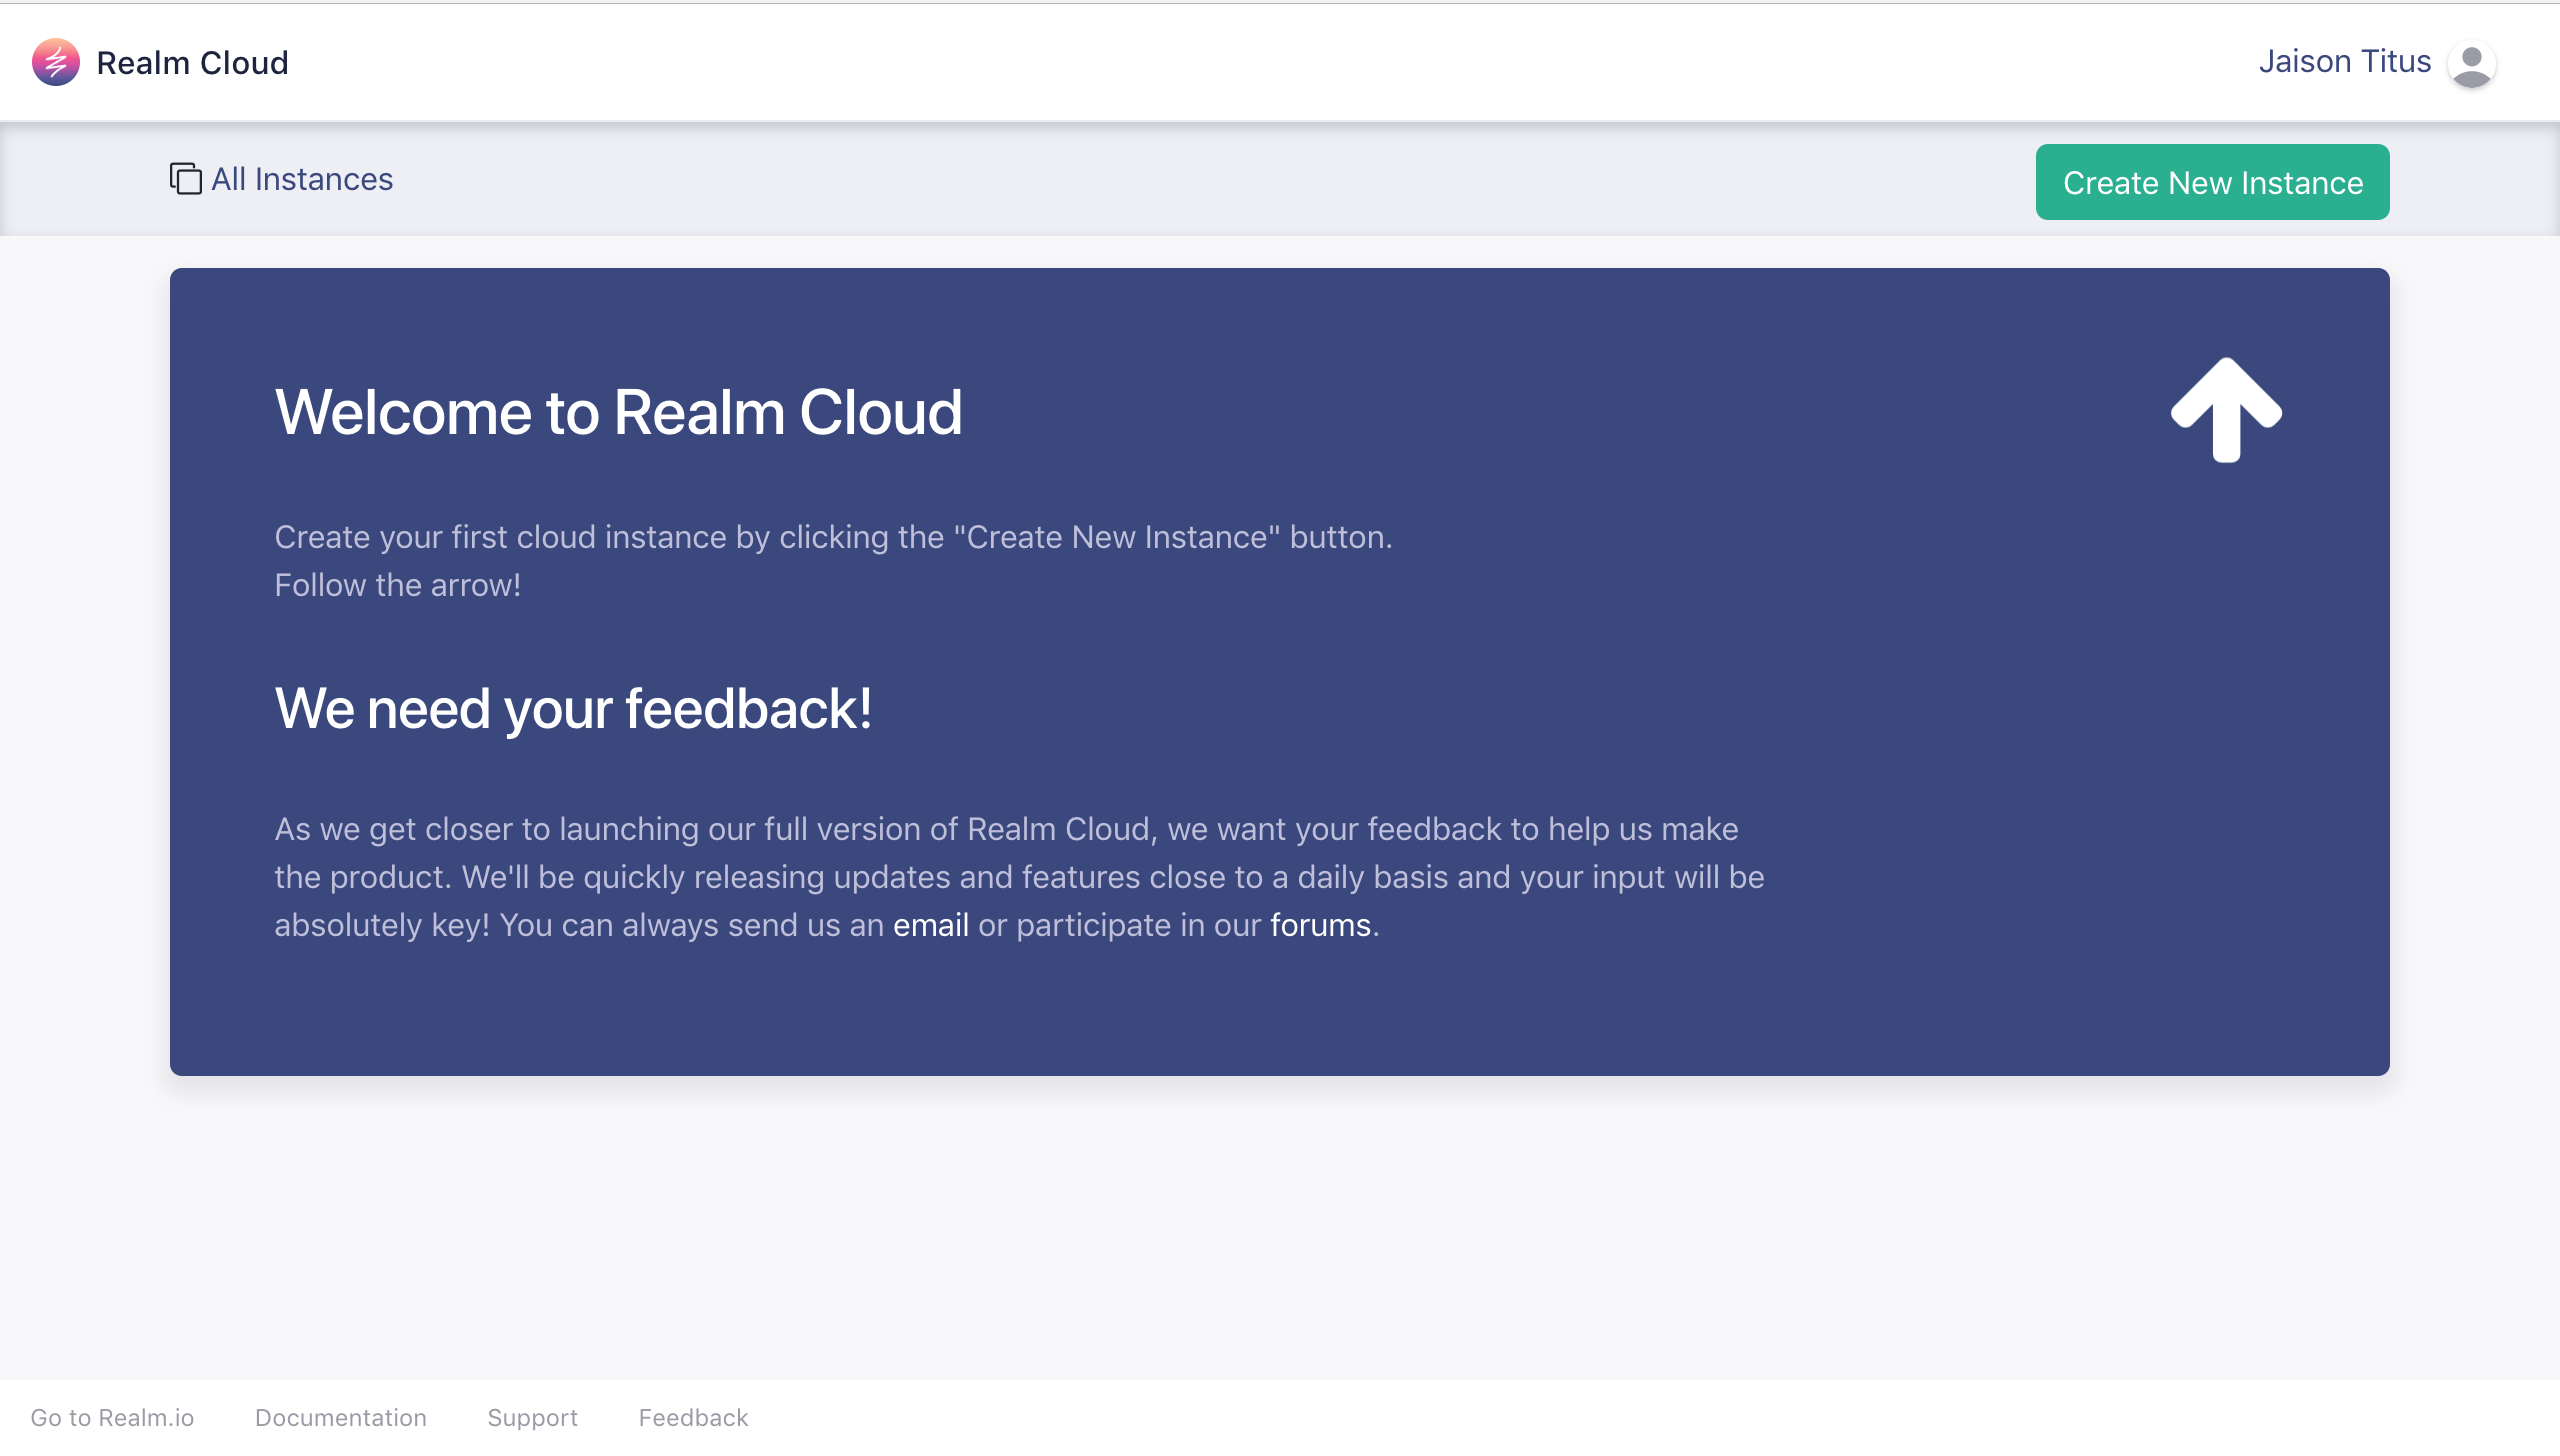Viewport: 2560px width, 1456px height.
Task: Click the white up arrow icon
Action: 2226,410
